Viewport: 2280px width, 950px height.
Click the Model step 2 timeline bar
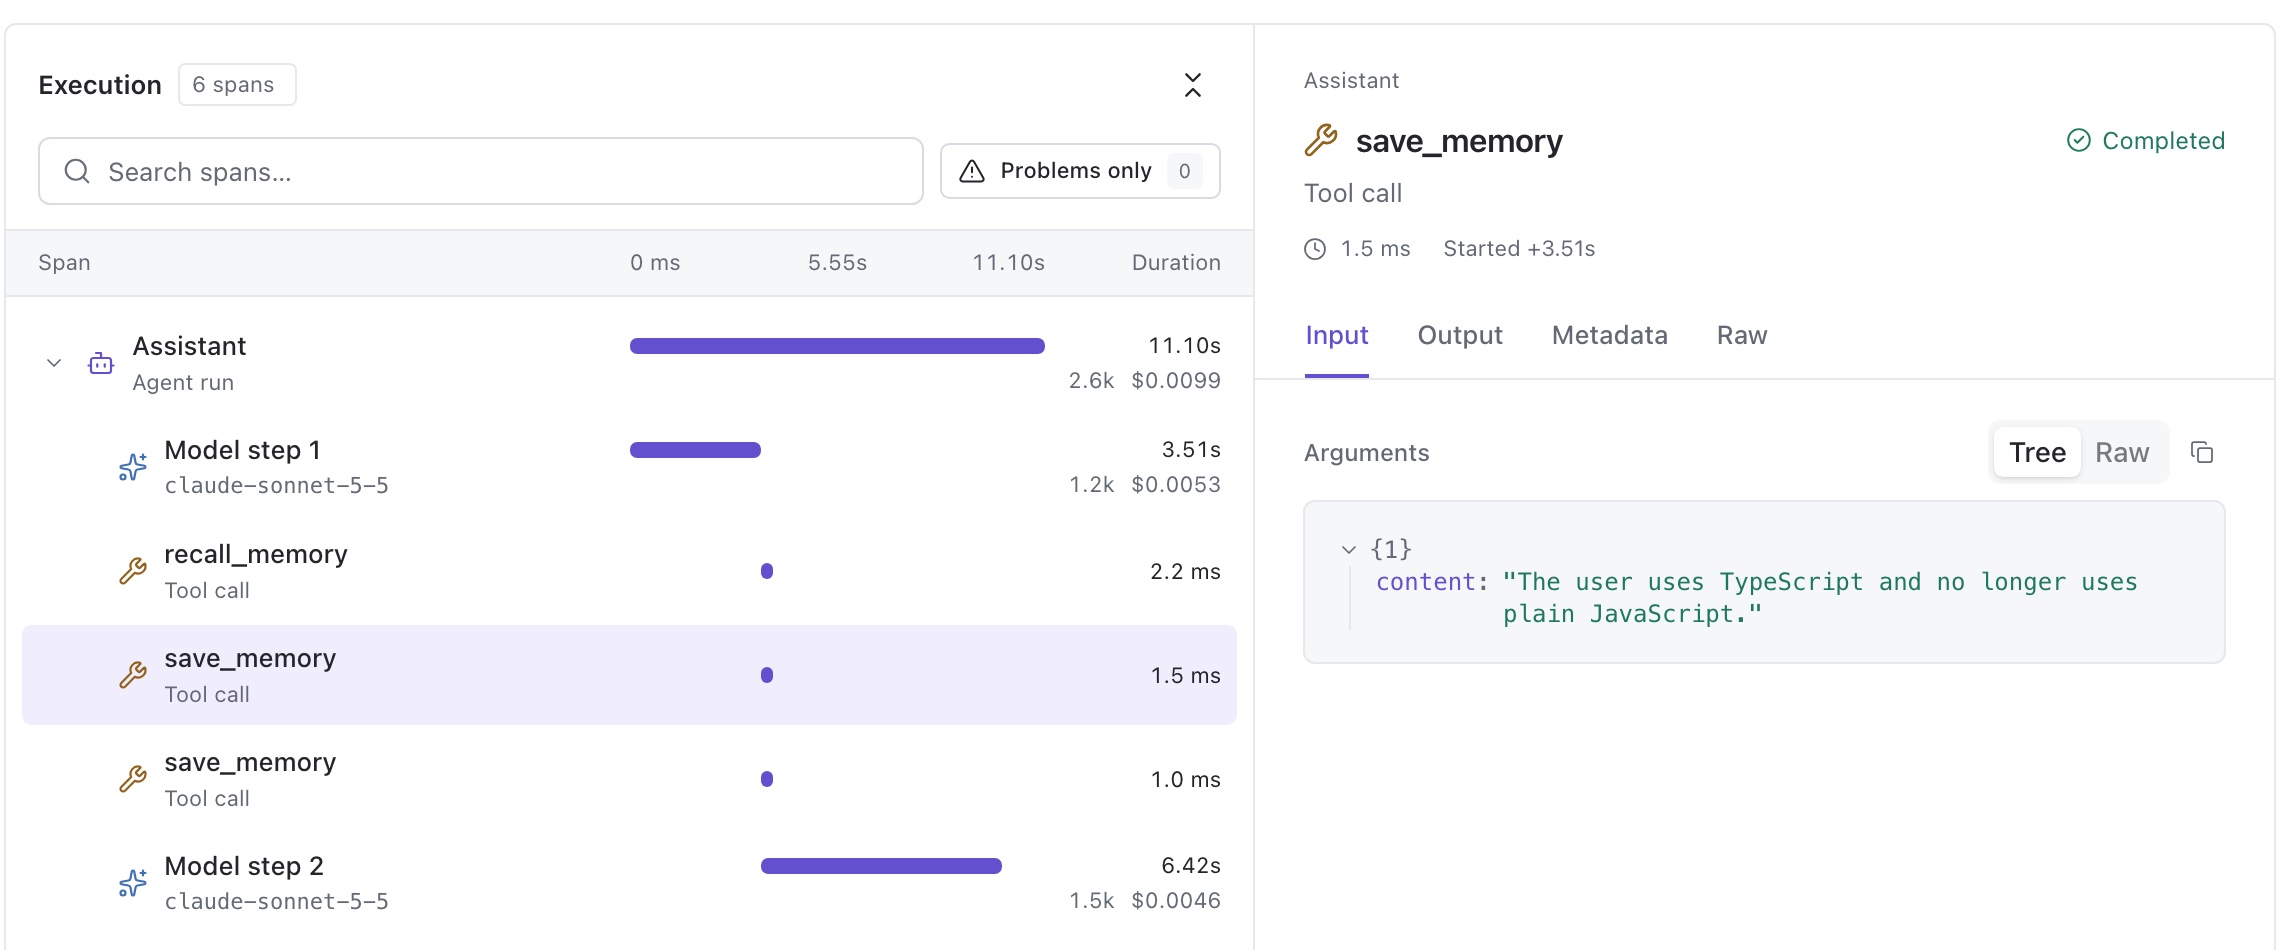point(881,866)
